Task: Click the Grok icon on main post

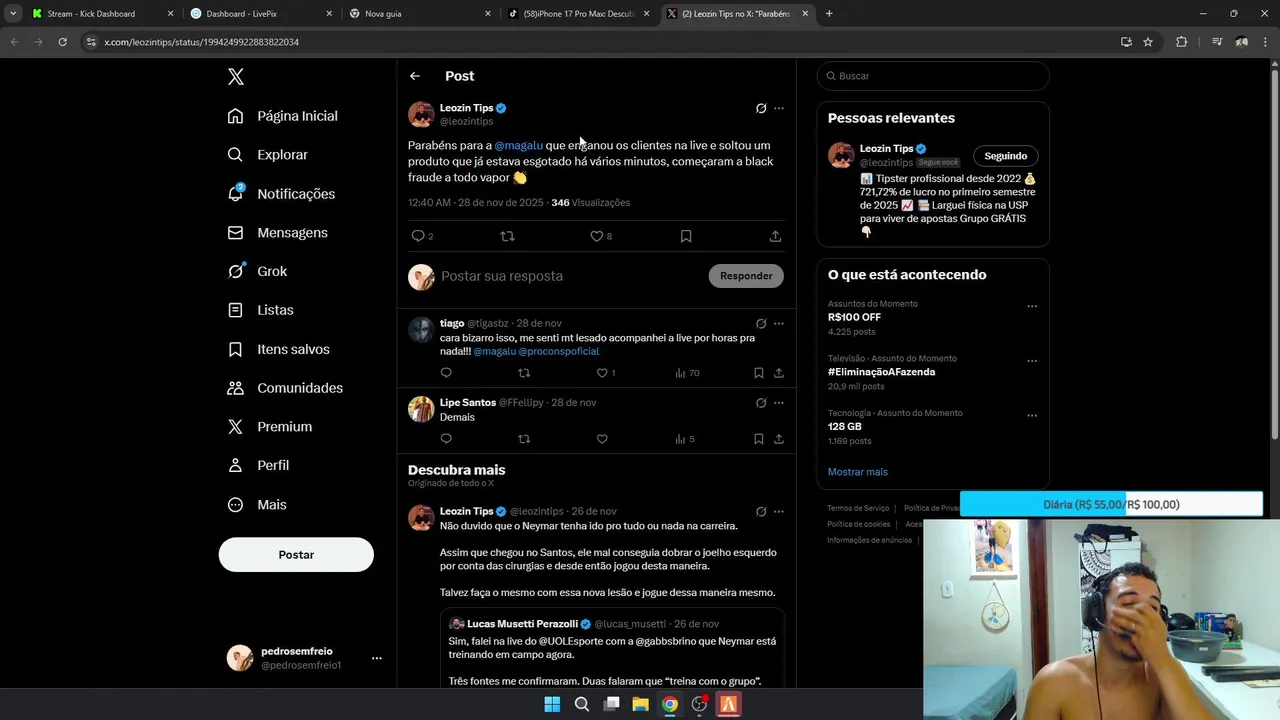Action: click(x=761, y=108)
